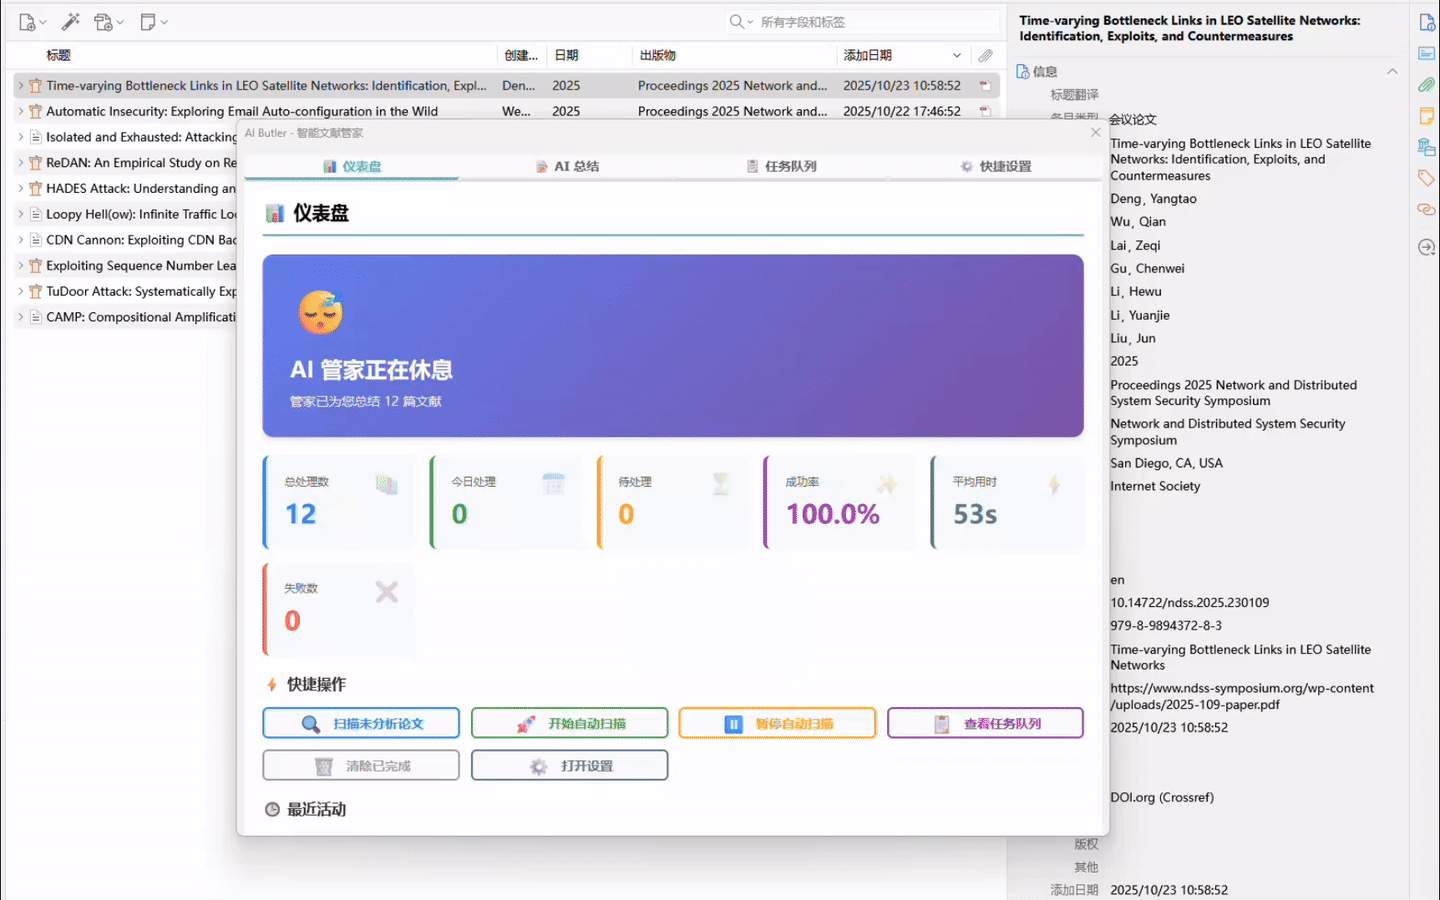
Task: Switch to the AI 总结 tab
Action: (x=567, y=166)
